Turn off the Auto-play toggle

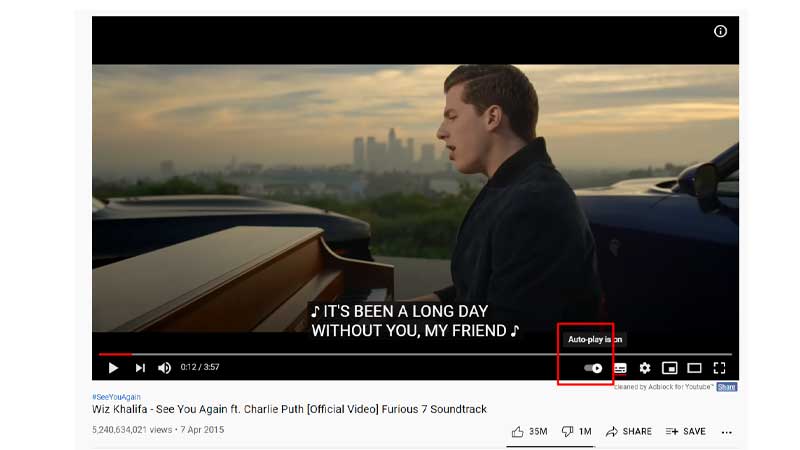tap(593, 368)
